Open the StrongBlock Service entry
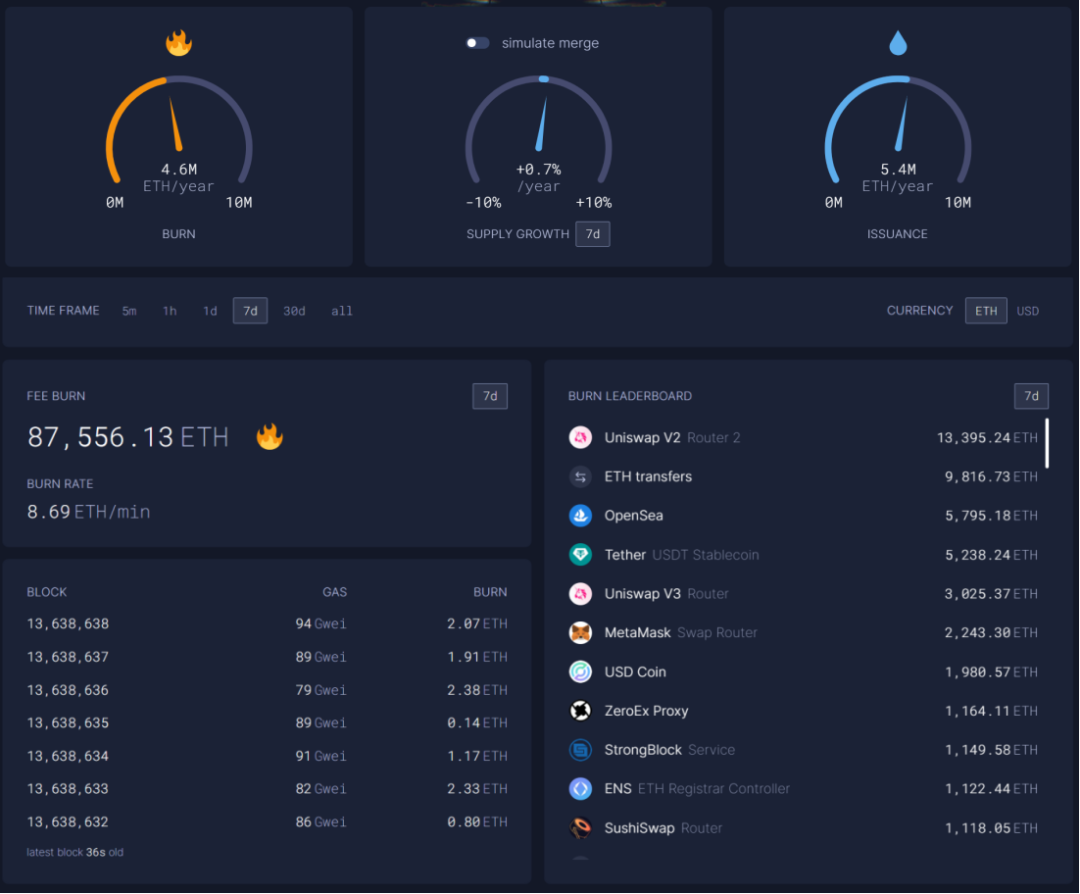 [803, 749]
